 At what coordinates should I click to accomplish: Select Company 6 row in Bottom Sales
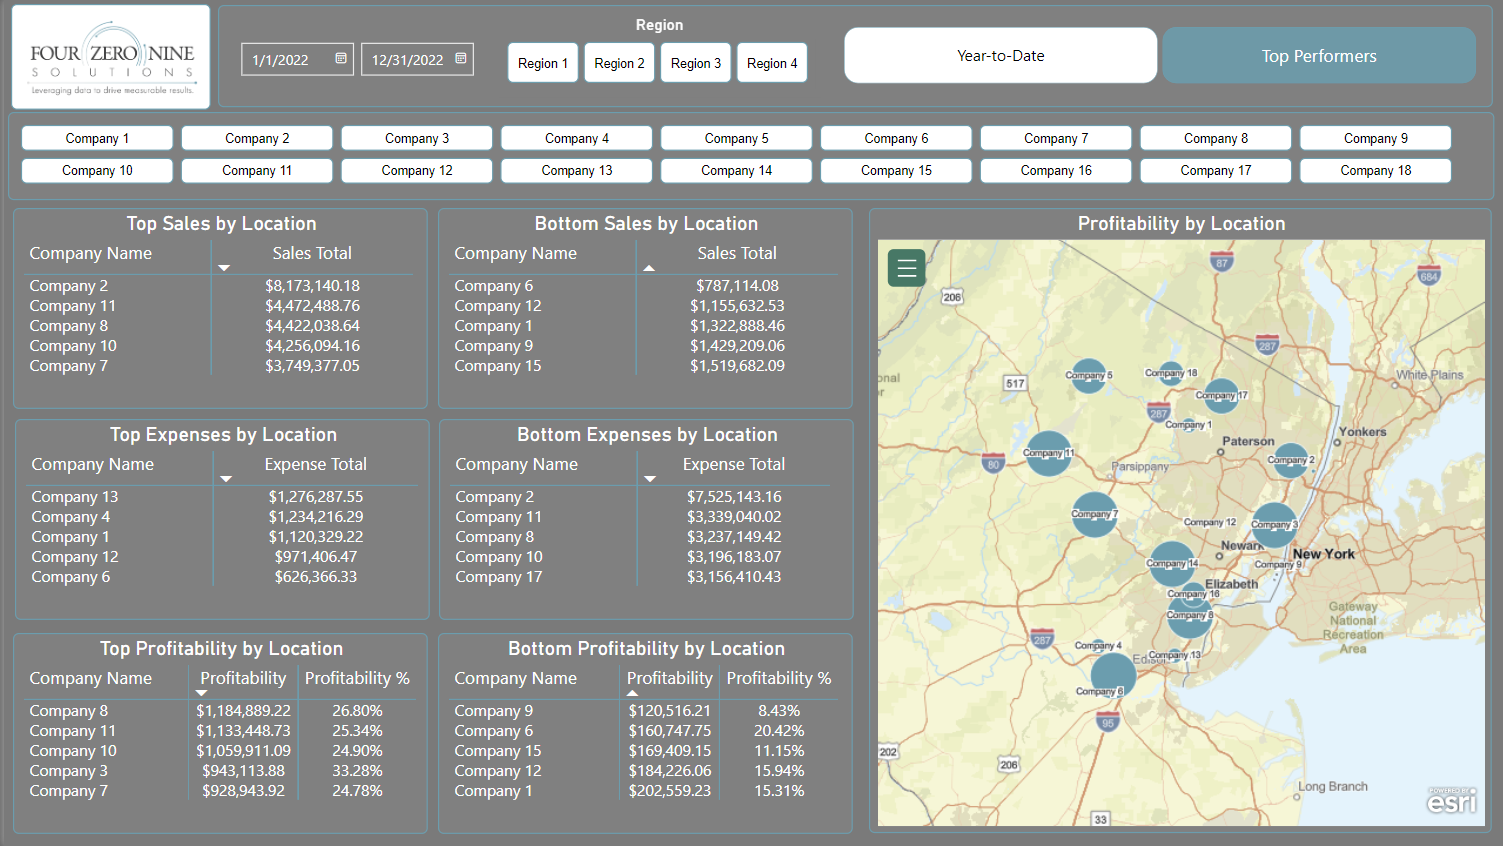coord(645,286)
